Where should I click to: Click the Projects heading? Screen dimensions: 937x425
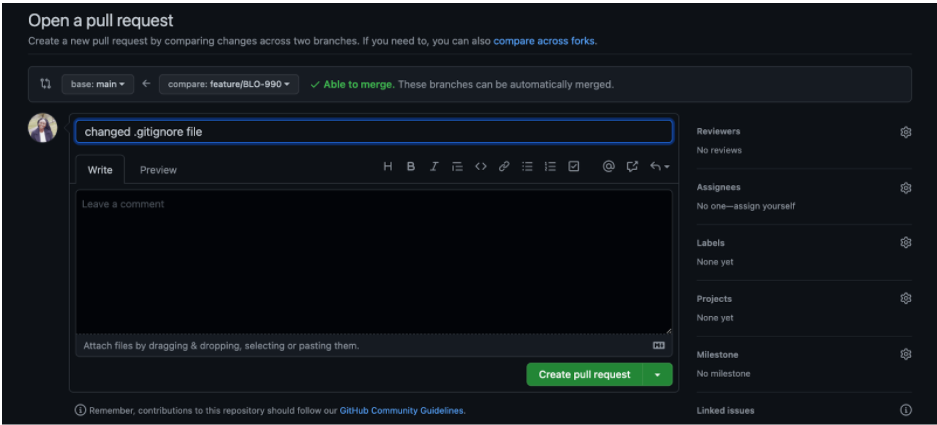tap(714, 298)
